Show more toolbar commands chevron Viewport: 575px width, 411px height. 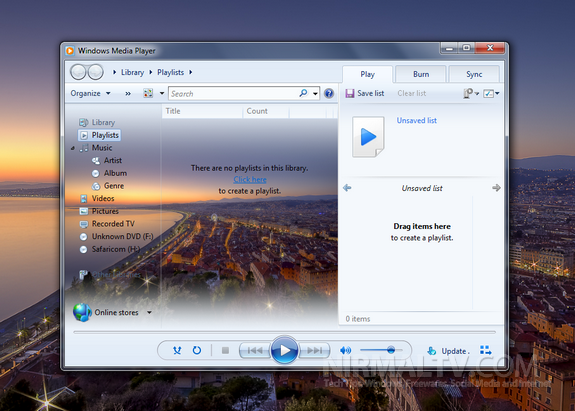(x=128, y=93)
